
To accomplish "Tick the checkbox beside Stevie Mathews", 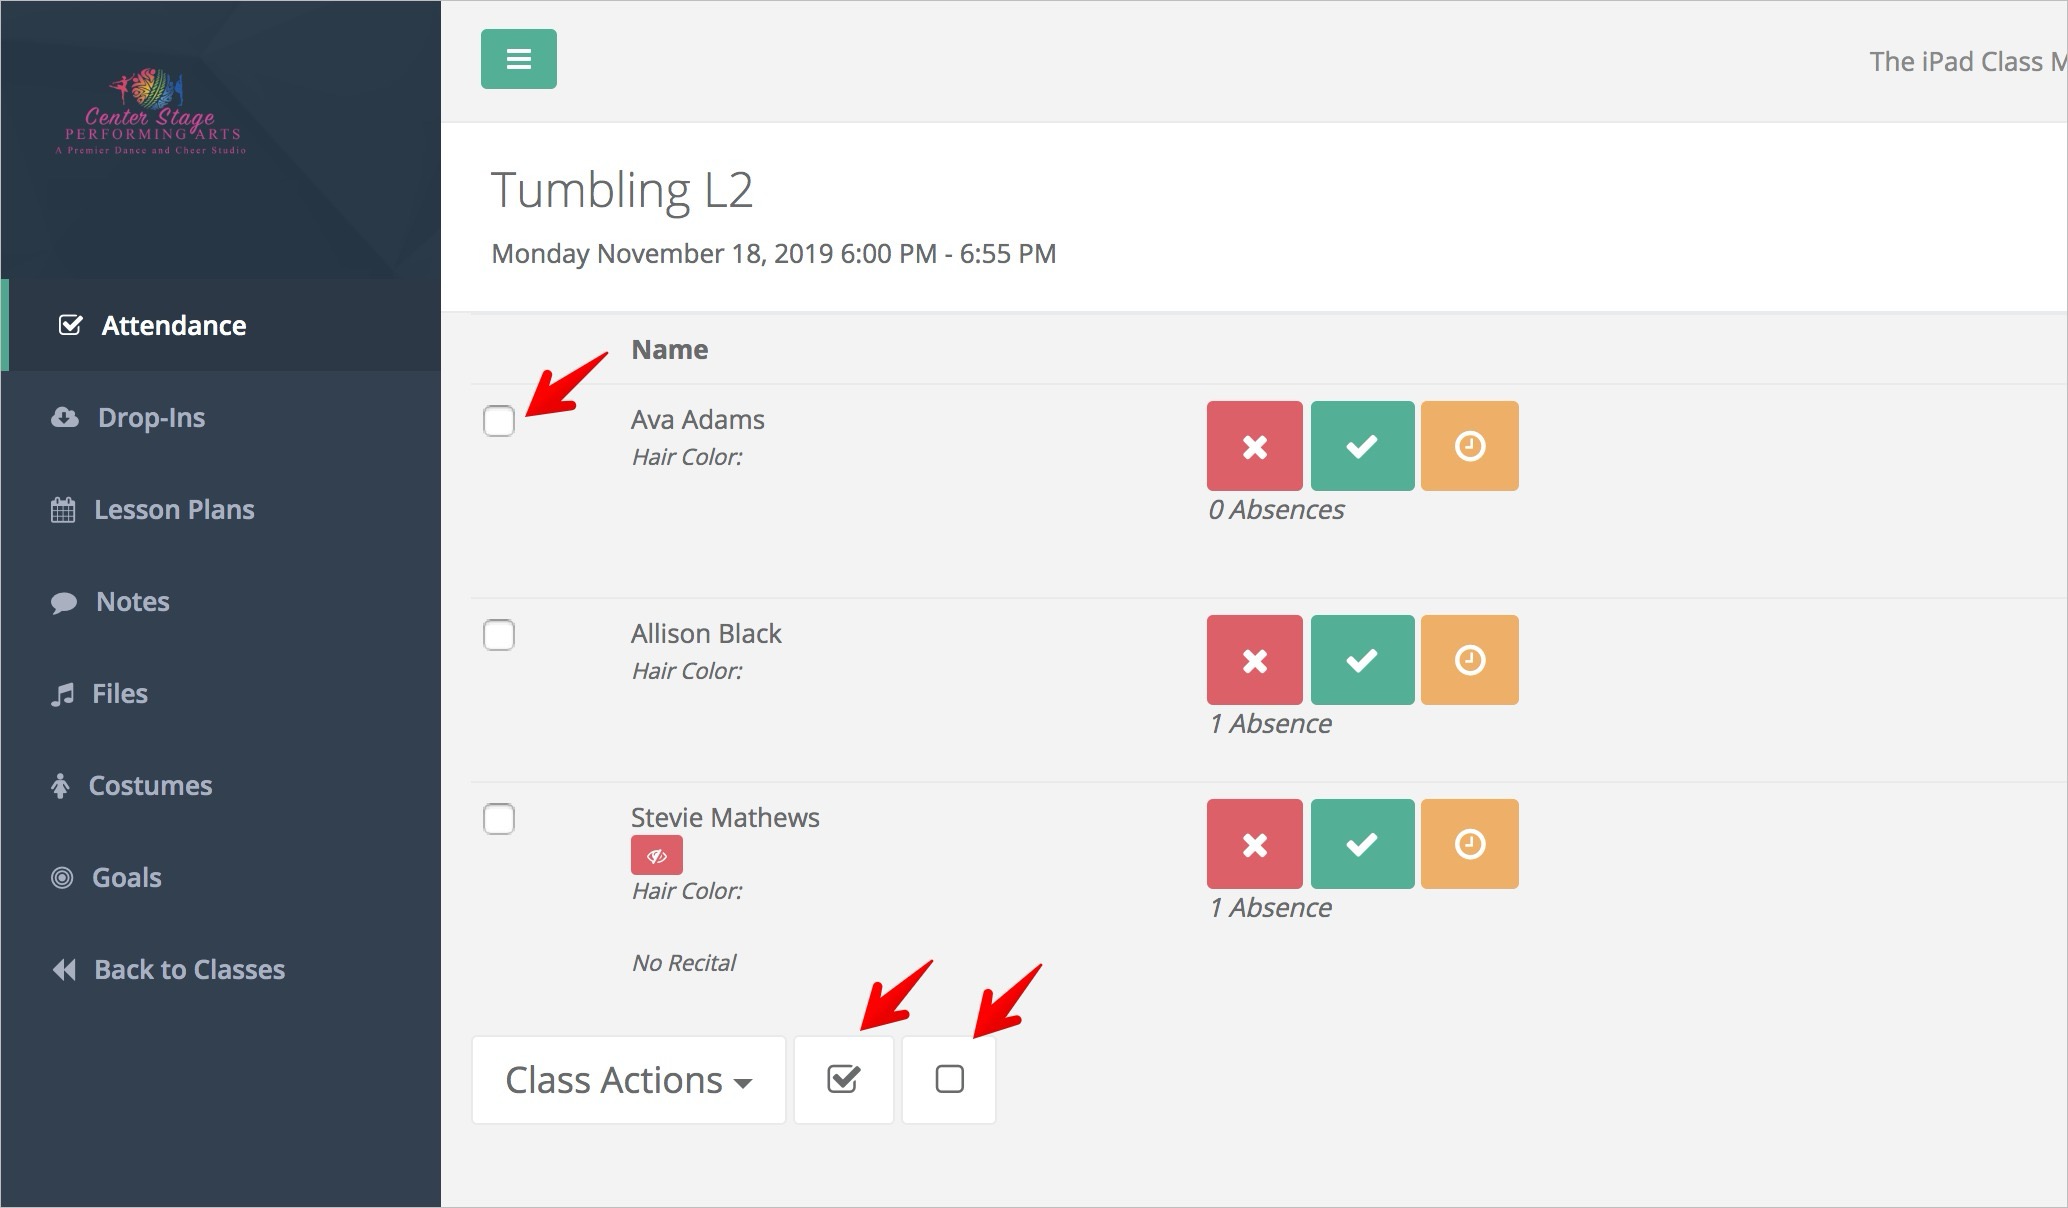I will (x=499, y=819).
